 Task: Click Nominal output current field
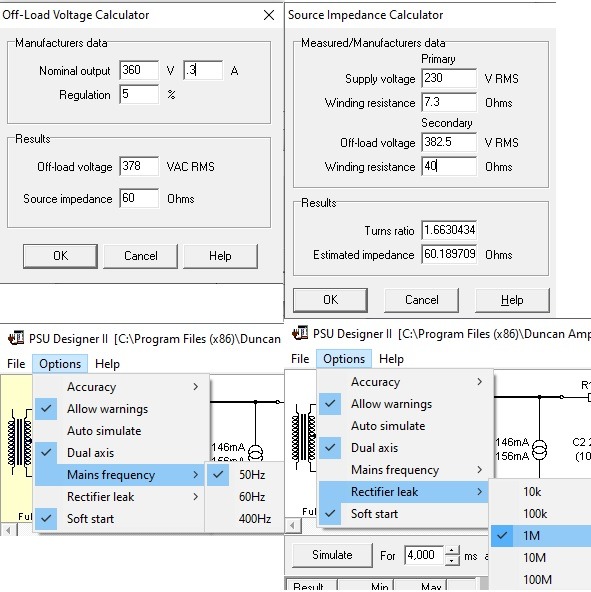coord(203,70)
